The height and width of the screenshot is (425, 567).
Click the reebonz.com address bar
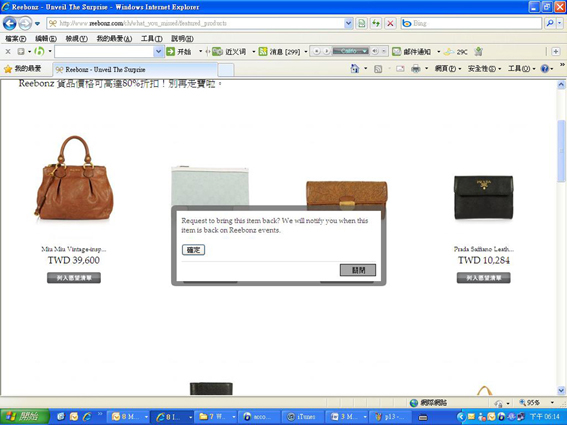point(195,24)
